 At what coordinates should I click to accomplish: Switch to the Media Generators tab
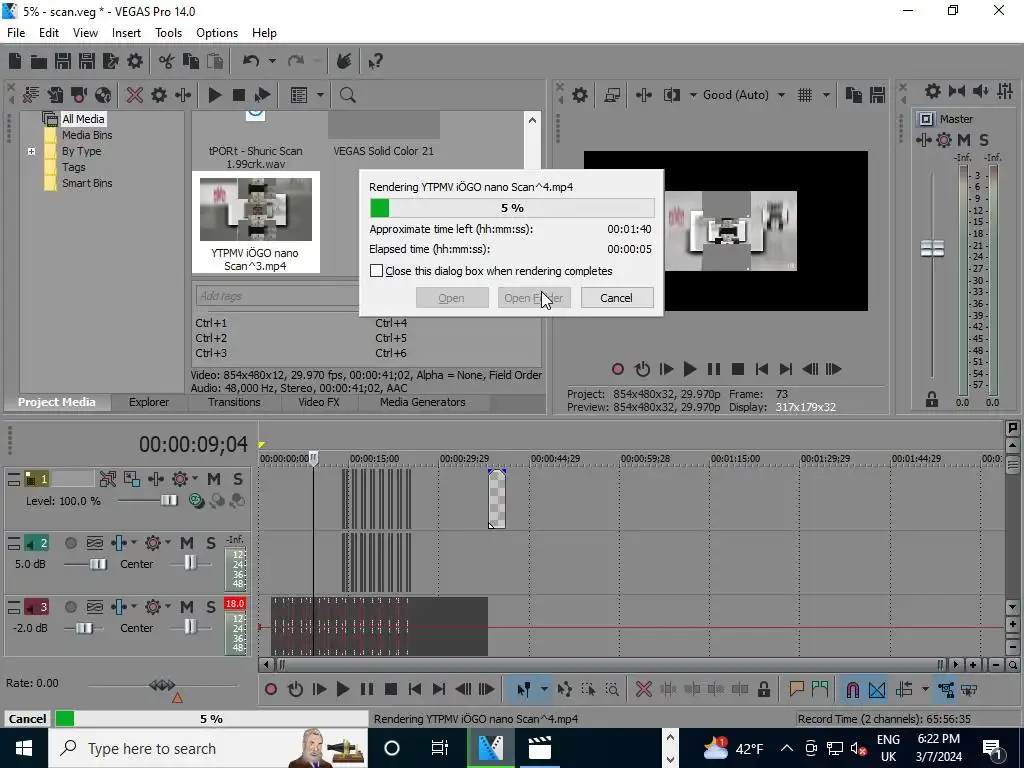pos(423,402)
